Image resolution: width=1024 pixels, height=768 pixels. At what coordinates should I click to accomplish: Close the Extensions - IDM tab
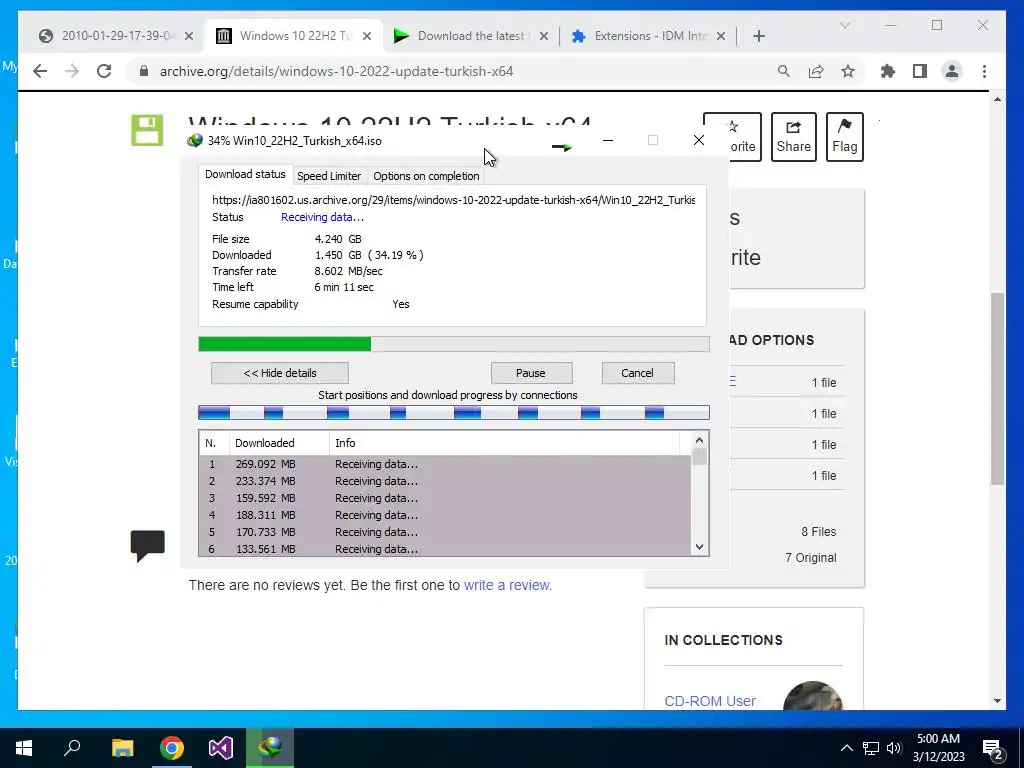pyautogui.click(x=721, y=36)
